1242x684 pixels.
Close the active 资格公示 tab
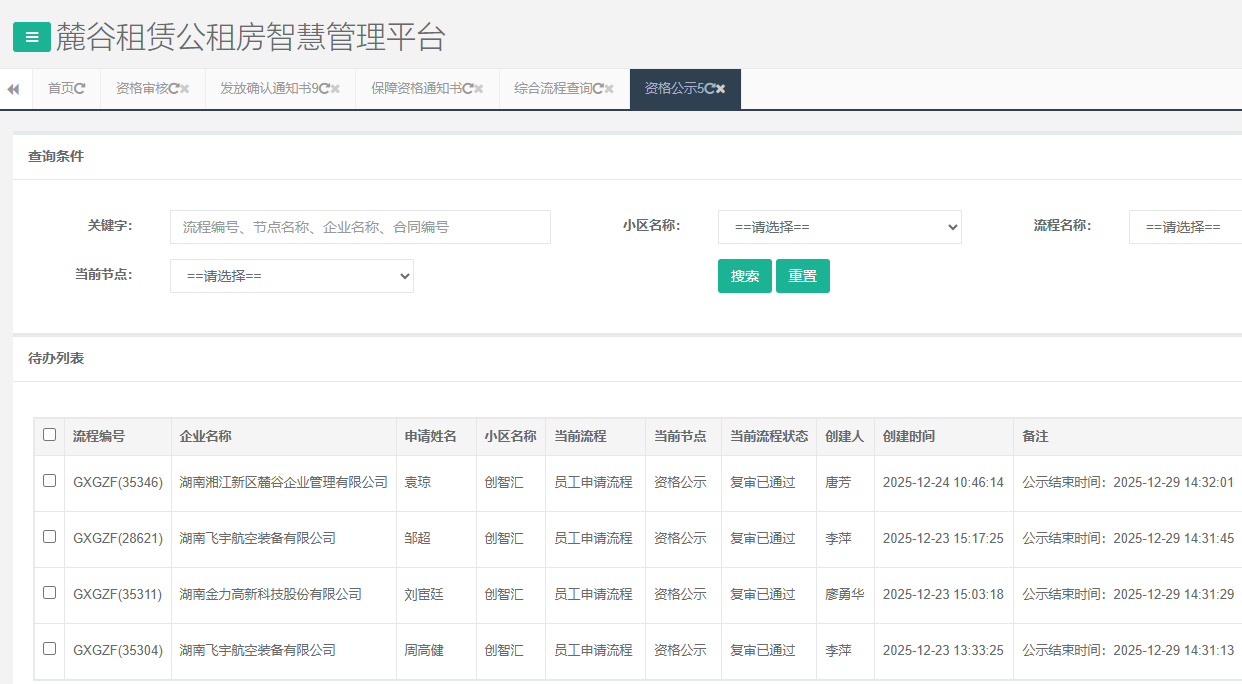(x=721, y=89)
